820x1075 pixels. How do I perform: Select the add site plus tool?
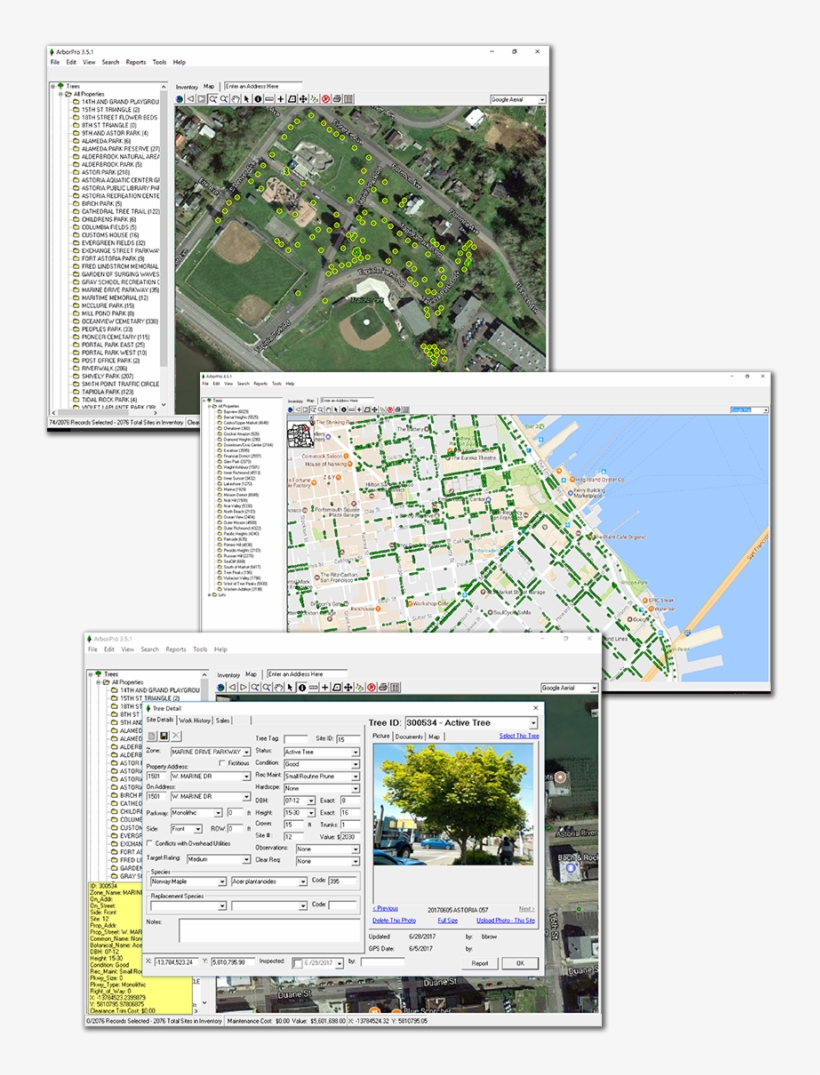pos(324,687)
